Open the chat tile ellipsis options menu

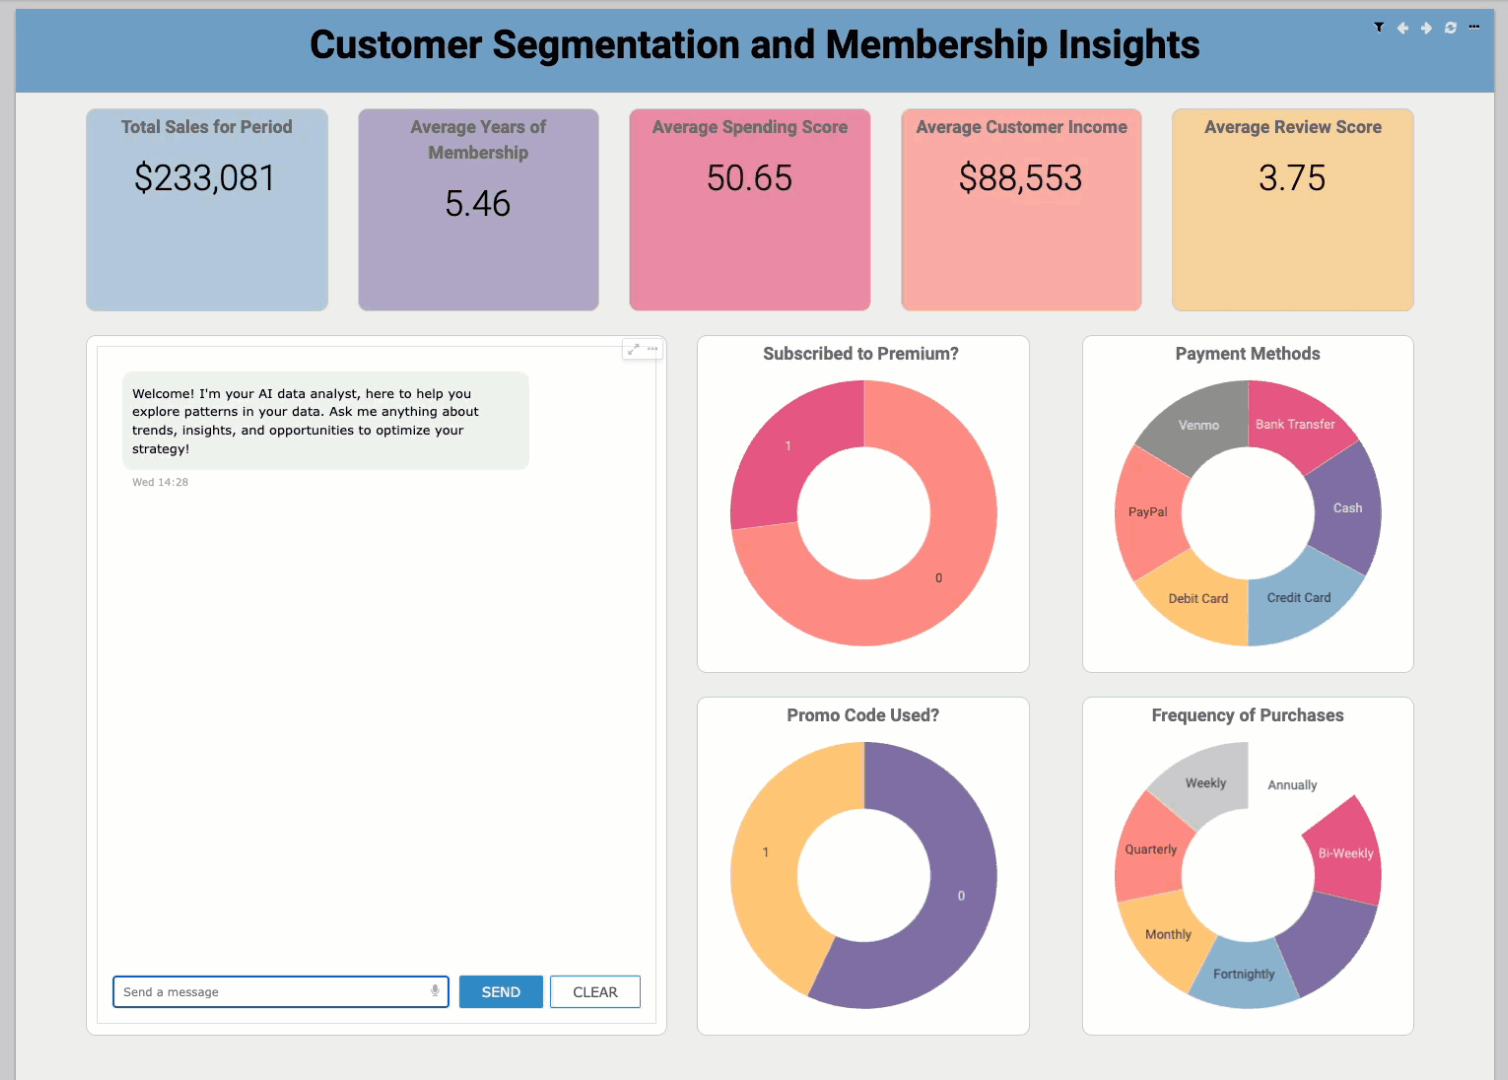pyautogui.click(x=652, y=349)
